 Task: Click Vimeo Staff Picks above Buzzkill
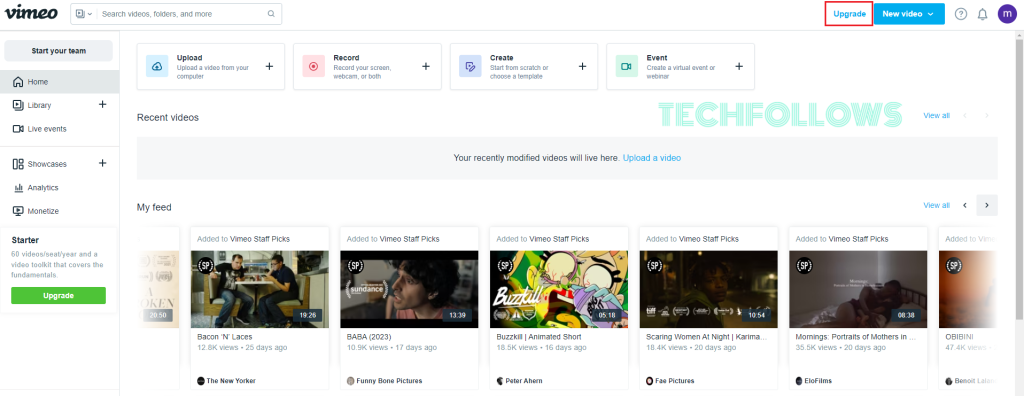[559, 239]
